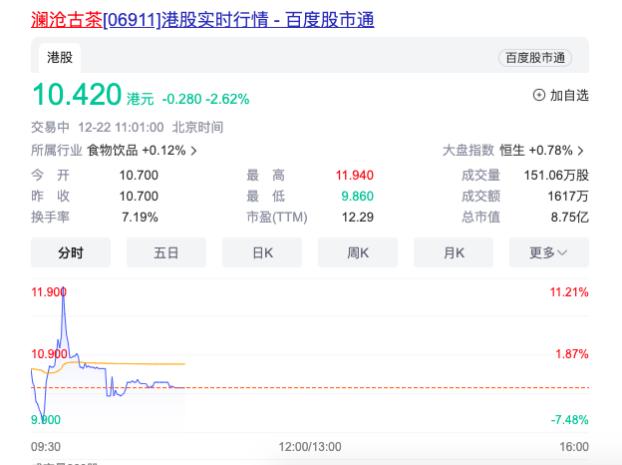Click the plus icon beside 加自选

(539, 96)
